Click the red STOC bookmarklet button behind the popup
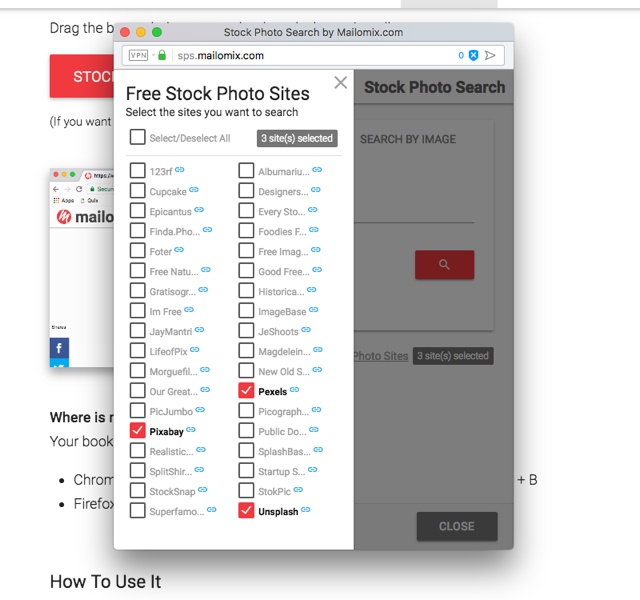This screenshot has width=640, height=600. 82,76
